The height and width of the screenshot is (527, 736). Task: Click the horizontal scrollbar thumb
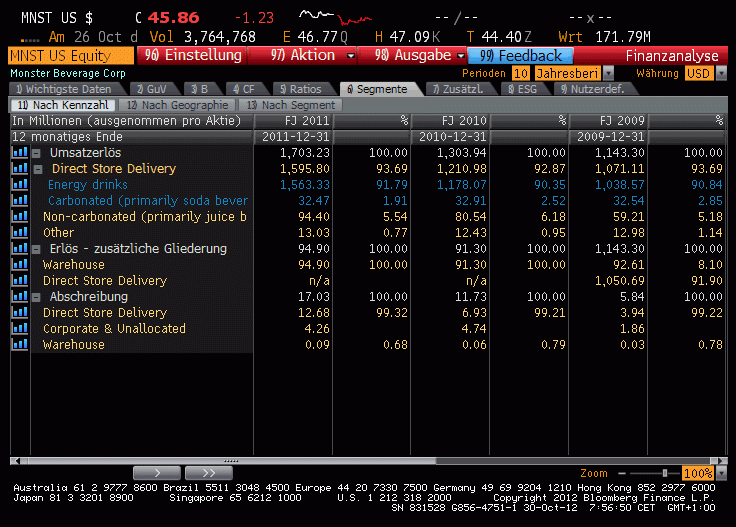pyautogui.click(x=232, y=461)
